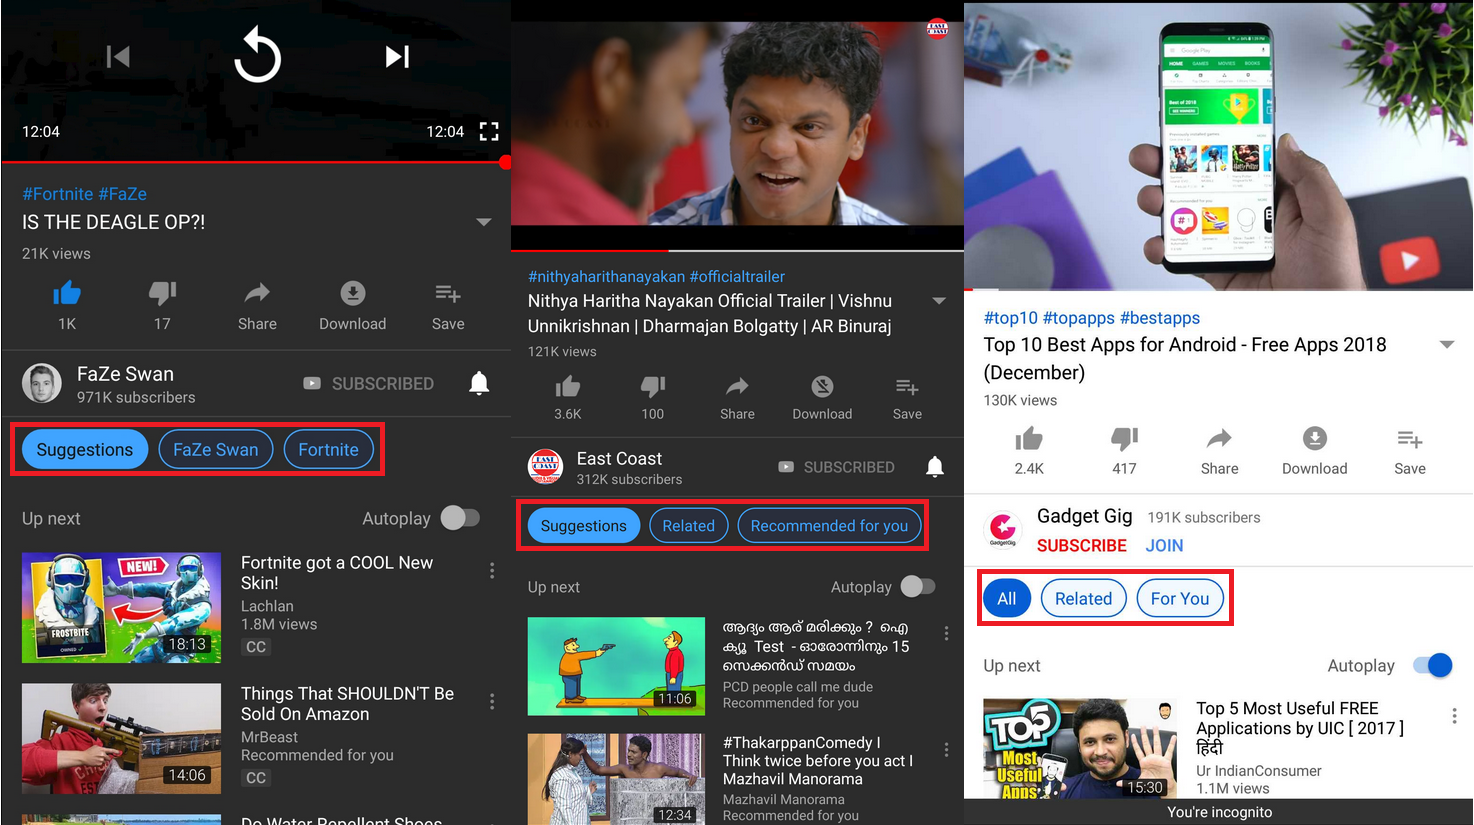Open the 11:06 cartoon gun video thumbnail
The height and width of the screenshot is (825, 1474).
pos(616,666)
